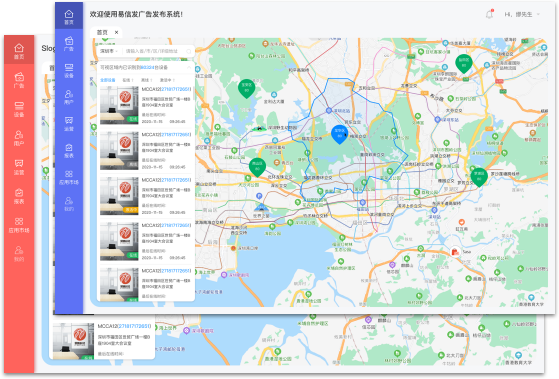The height and width of the screenshot is (379, 559).
Task: Close the 首页 tab
Action: pyautogui.click(x=117, y=32)
